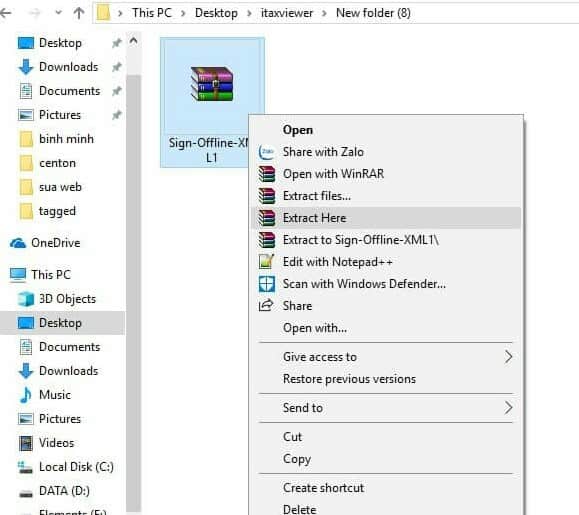Open Downloads under This PC
This screenshot has height=515, width=579.
(58, 371)
